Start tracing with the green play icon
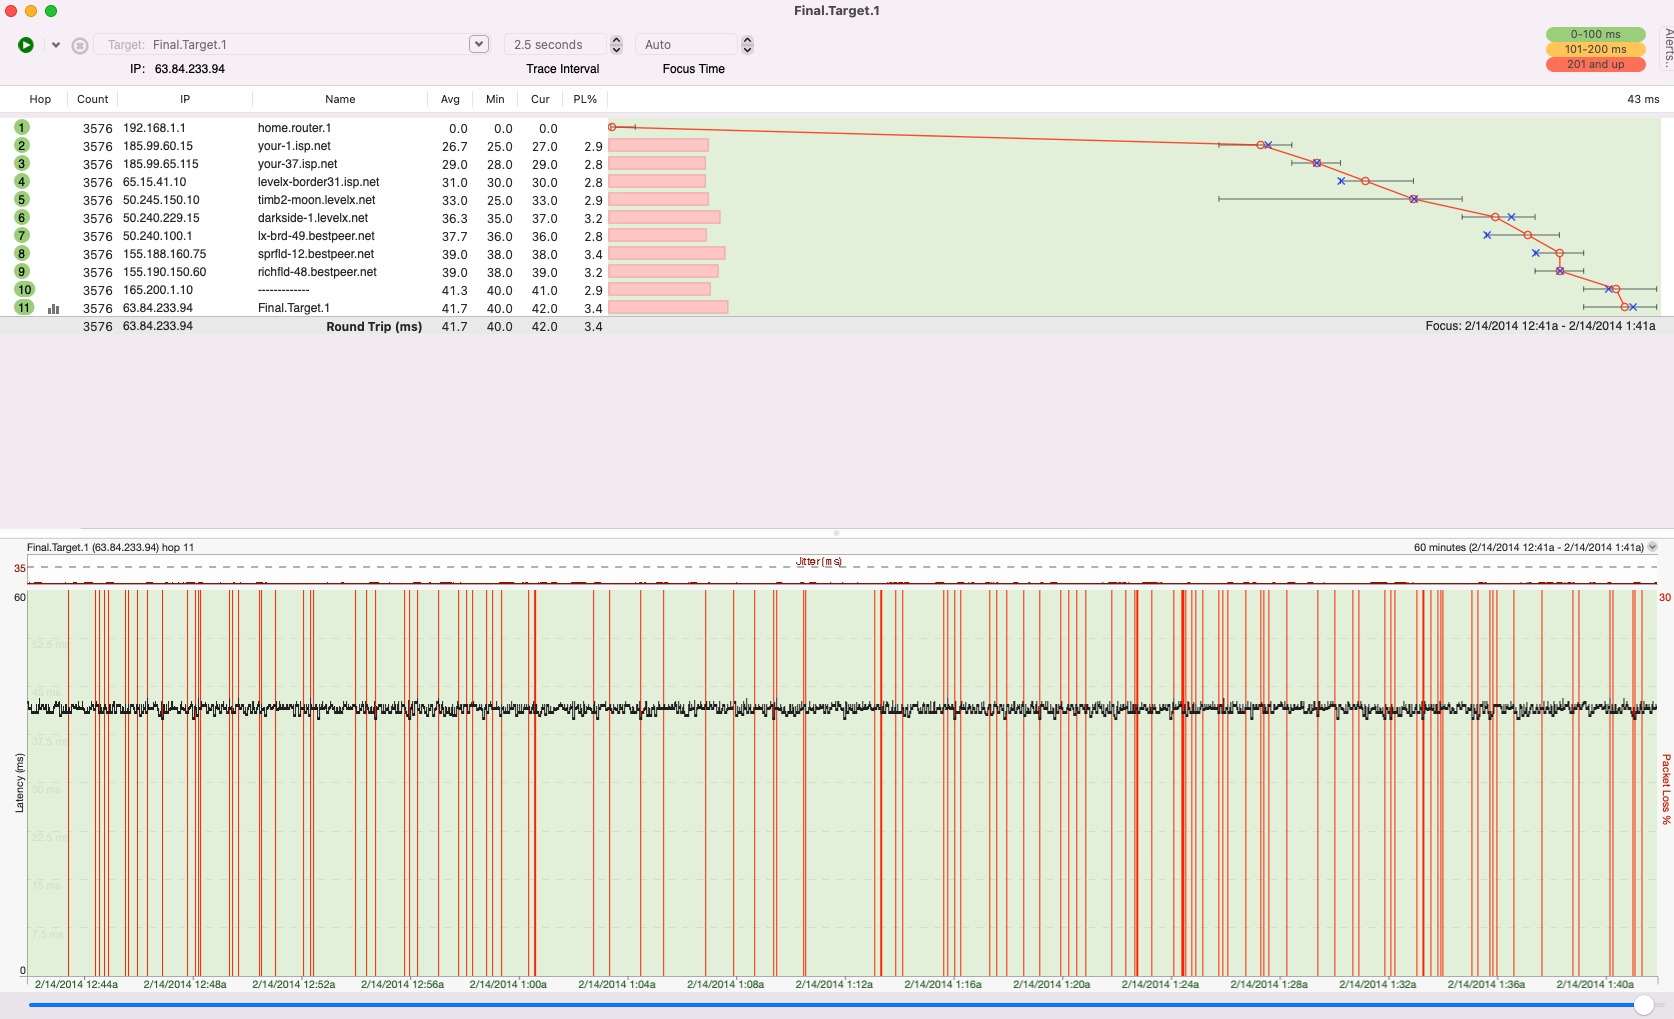This screenshot has width=1674, height=1019. [x=25, y=44]
